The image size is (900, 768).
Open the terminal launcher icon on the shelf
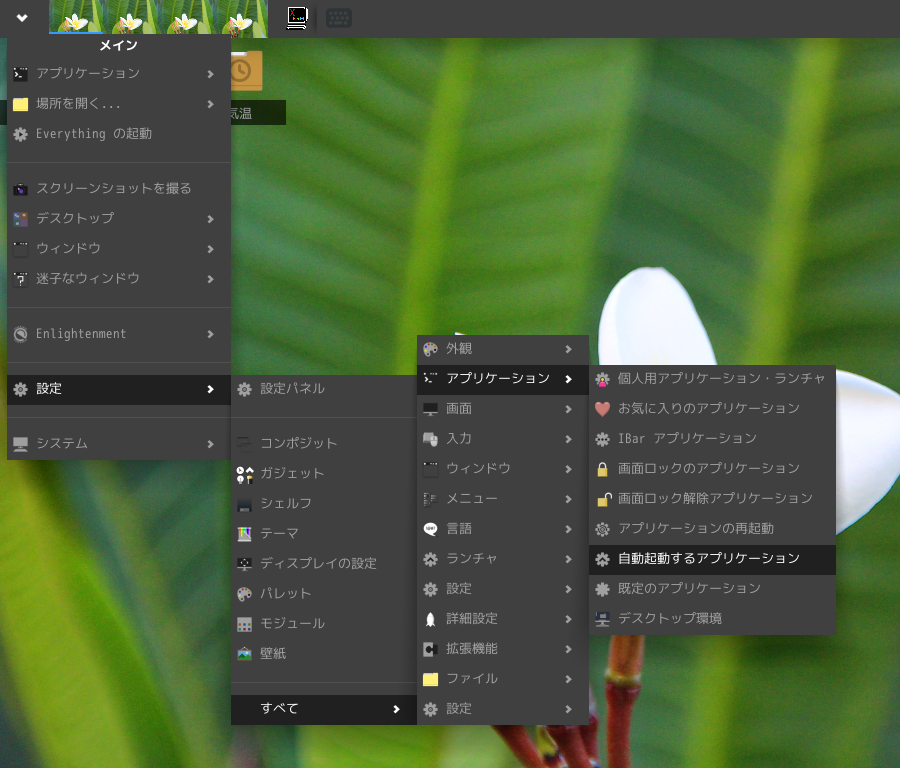pos(297,18)
